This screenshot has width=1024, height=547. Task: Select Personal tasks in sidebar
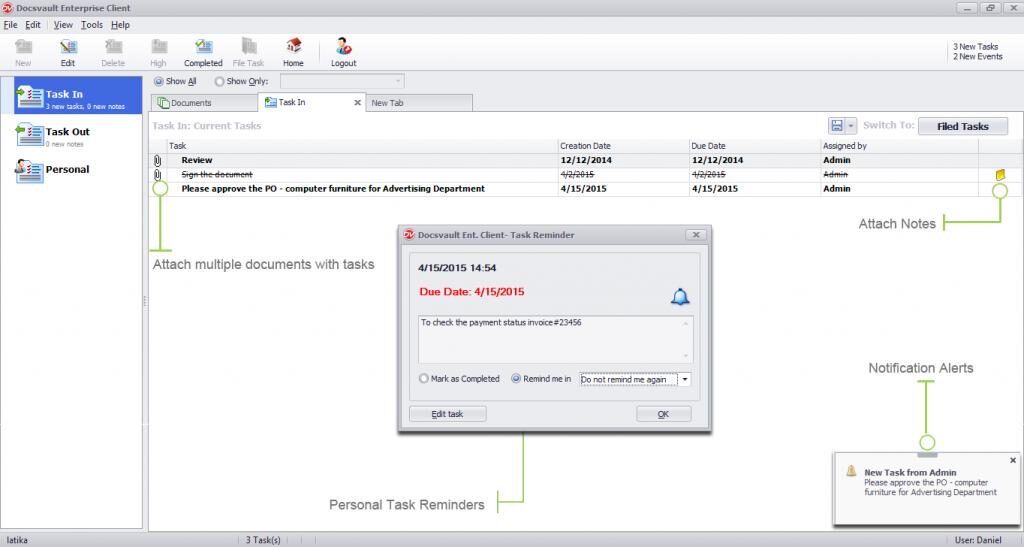click(x=67, y=170)
